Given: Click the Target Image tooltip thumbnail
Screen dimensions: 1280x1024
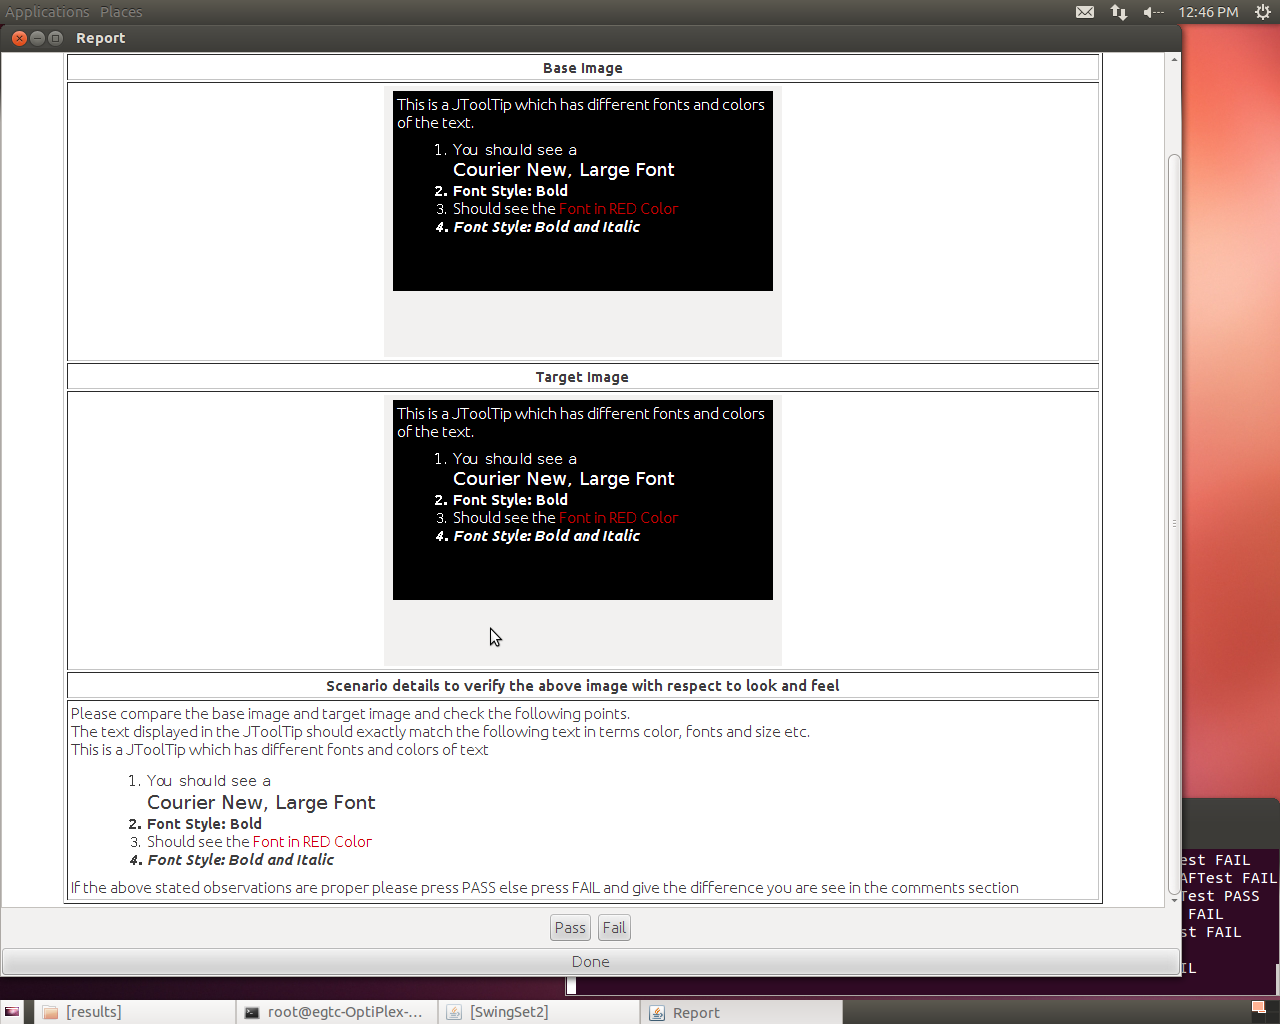Looking at the screenshot, I should (x=582, y=500).
